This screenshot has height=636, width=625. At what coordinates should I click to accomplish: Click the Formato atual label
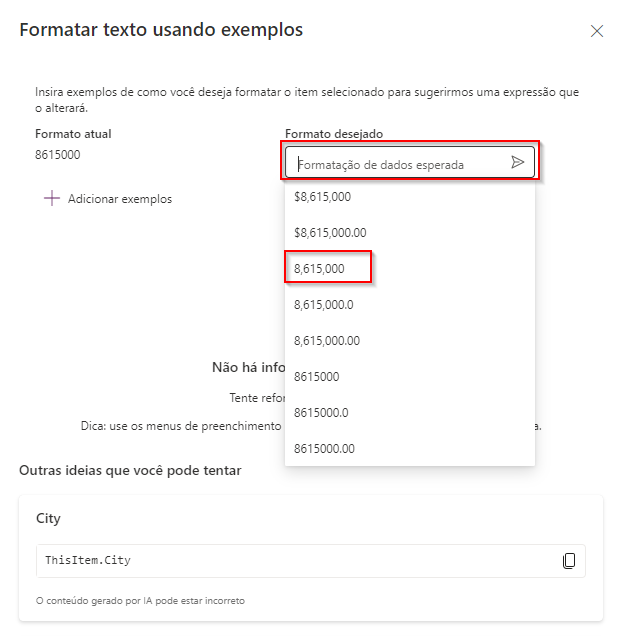(x=73, y=133)
